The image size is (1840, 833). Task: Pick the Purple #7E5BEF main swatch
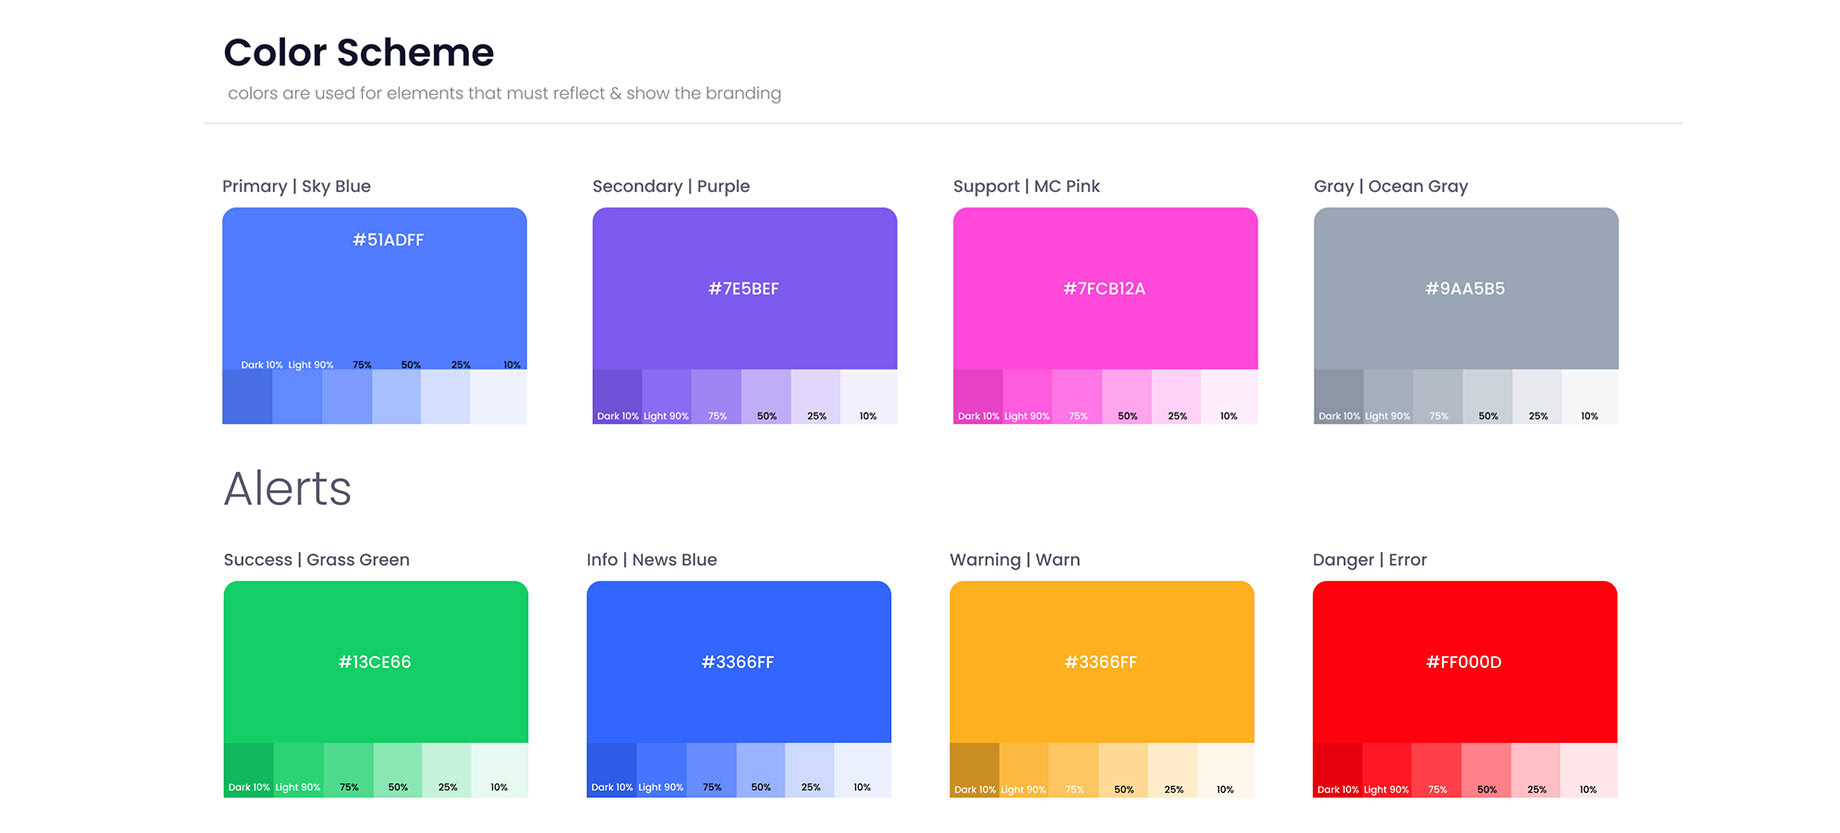[x=744, y=288]
